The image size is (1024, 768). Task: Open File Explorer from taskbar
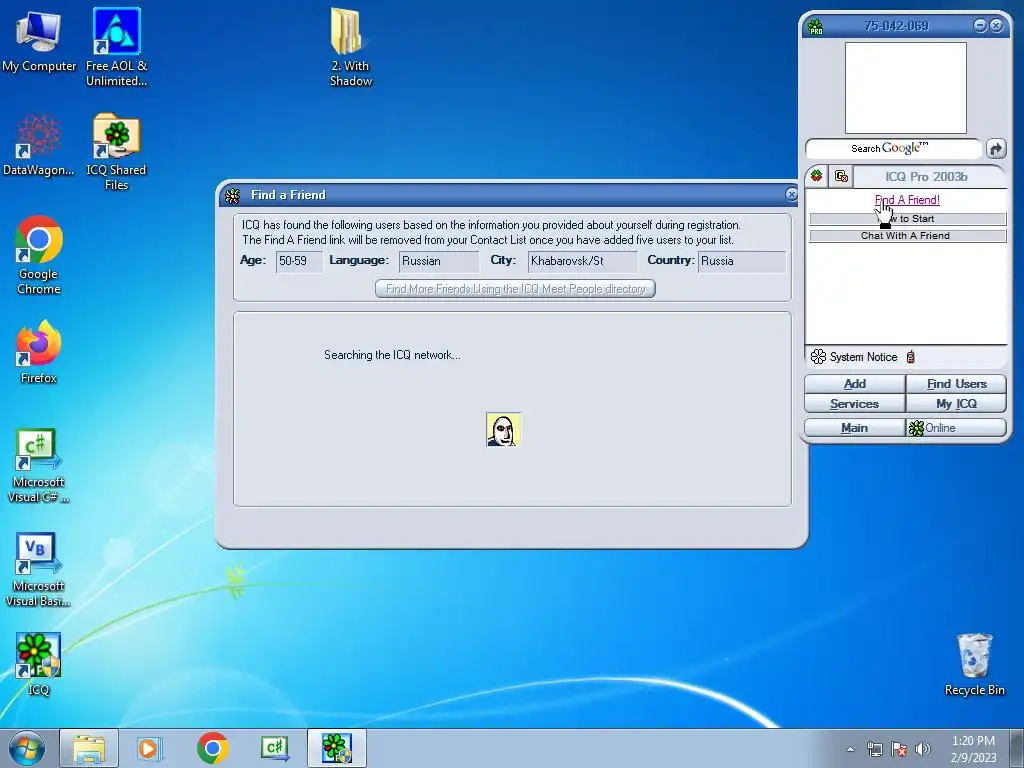click(x=89, y=748)
